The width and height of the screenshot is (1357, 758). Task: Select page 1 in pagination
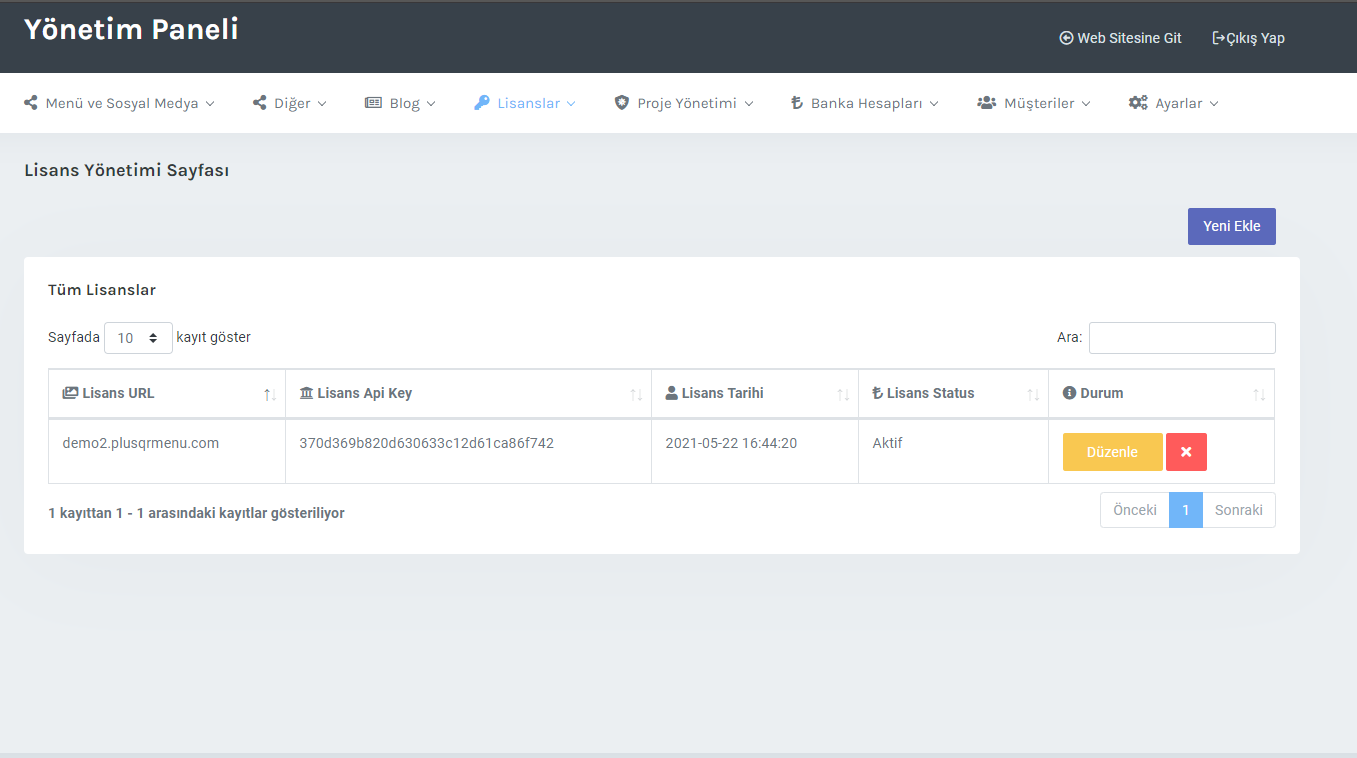[1186, 510]
